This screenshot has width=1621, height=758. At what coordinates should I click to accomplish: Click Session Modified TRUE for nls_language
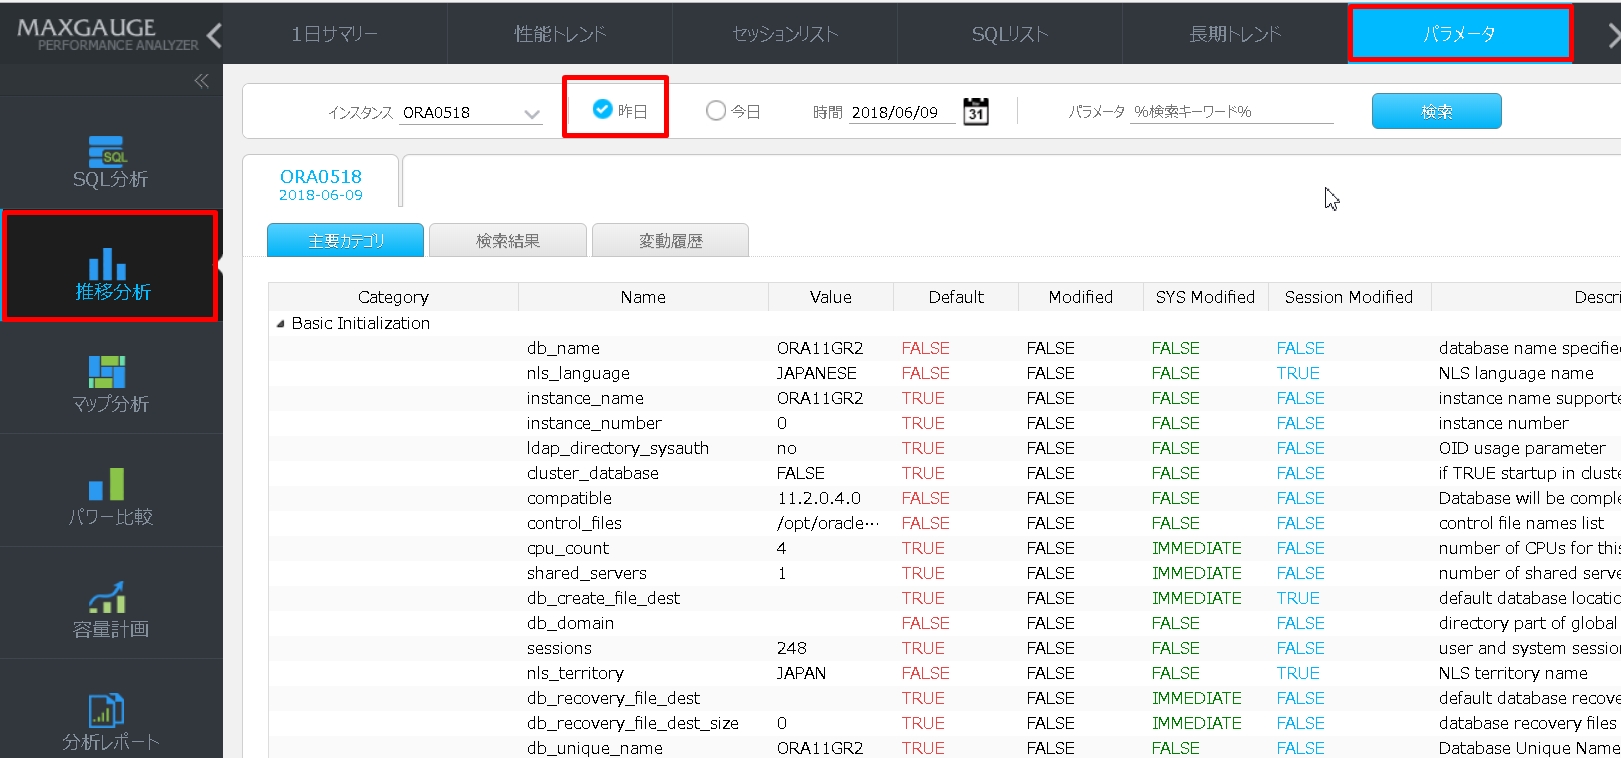tap(1298, 373)
